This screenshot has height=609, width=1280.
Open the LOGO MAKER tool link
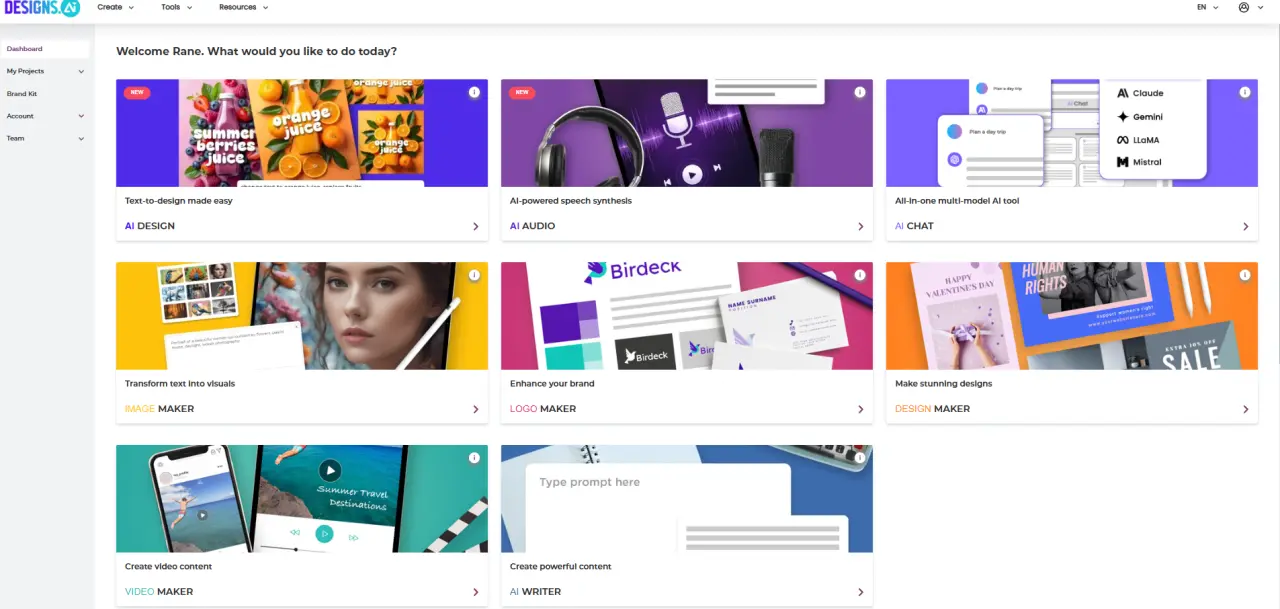point(543,409)
